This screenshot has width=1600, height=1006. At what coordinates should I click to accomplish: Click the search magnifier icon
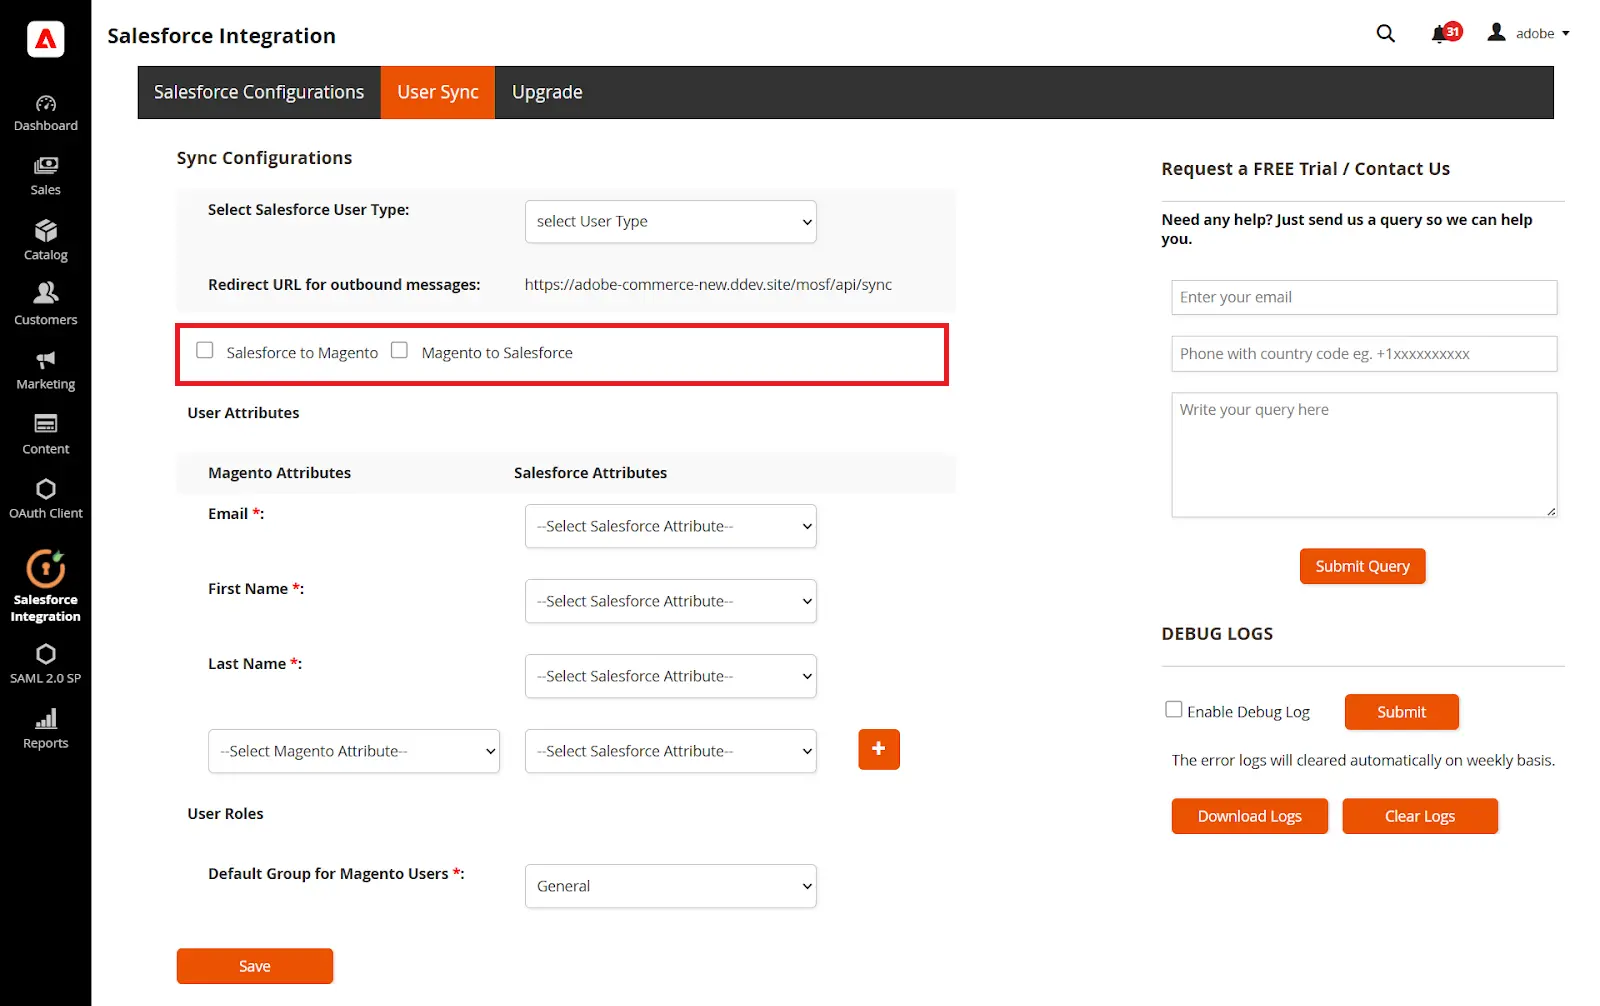(1385, 33)
